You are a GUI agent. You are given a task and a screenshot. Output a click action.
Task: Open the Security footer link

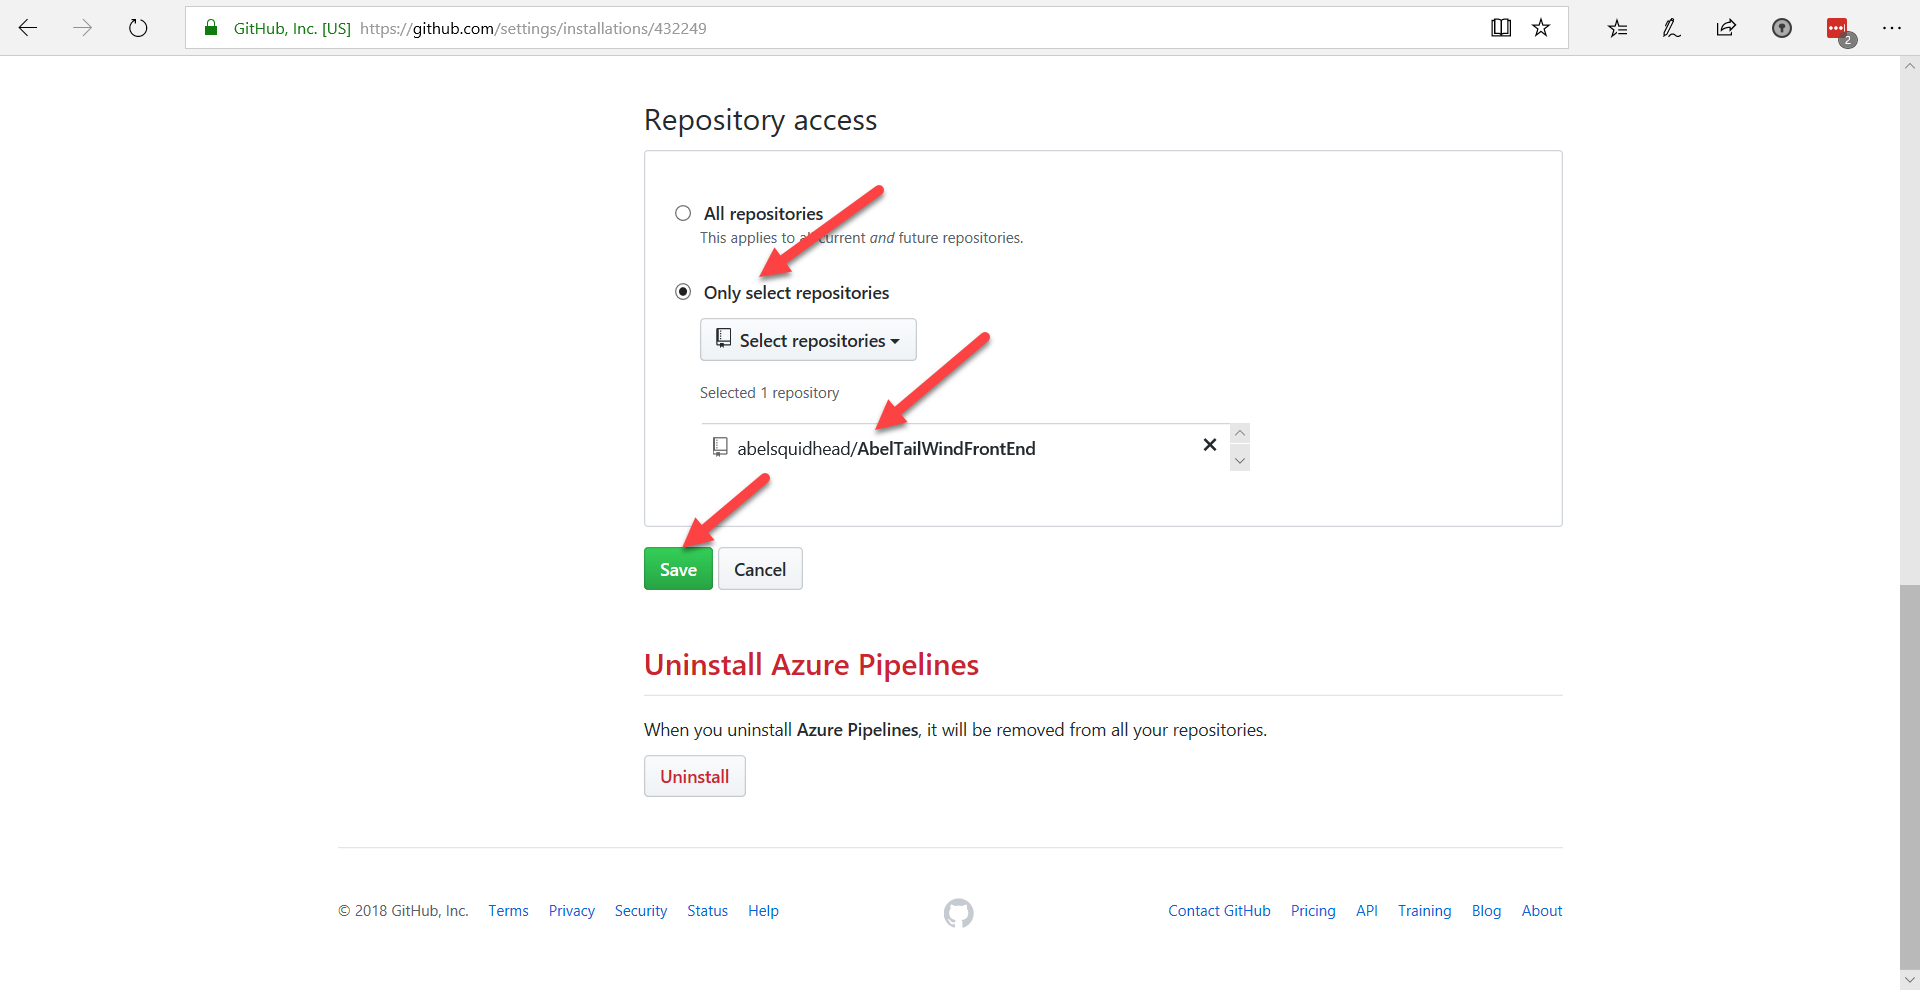(x=641, y=911)
